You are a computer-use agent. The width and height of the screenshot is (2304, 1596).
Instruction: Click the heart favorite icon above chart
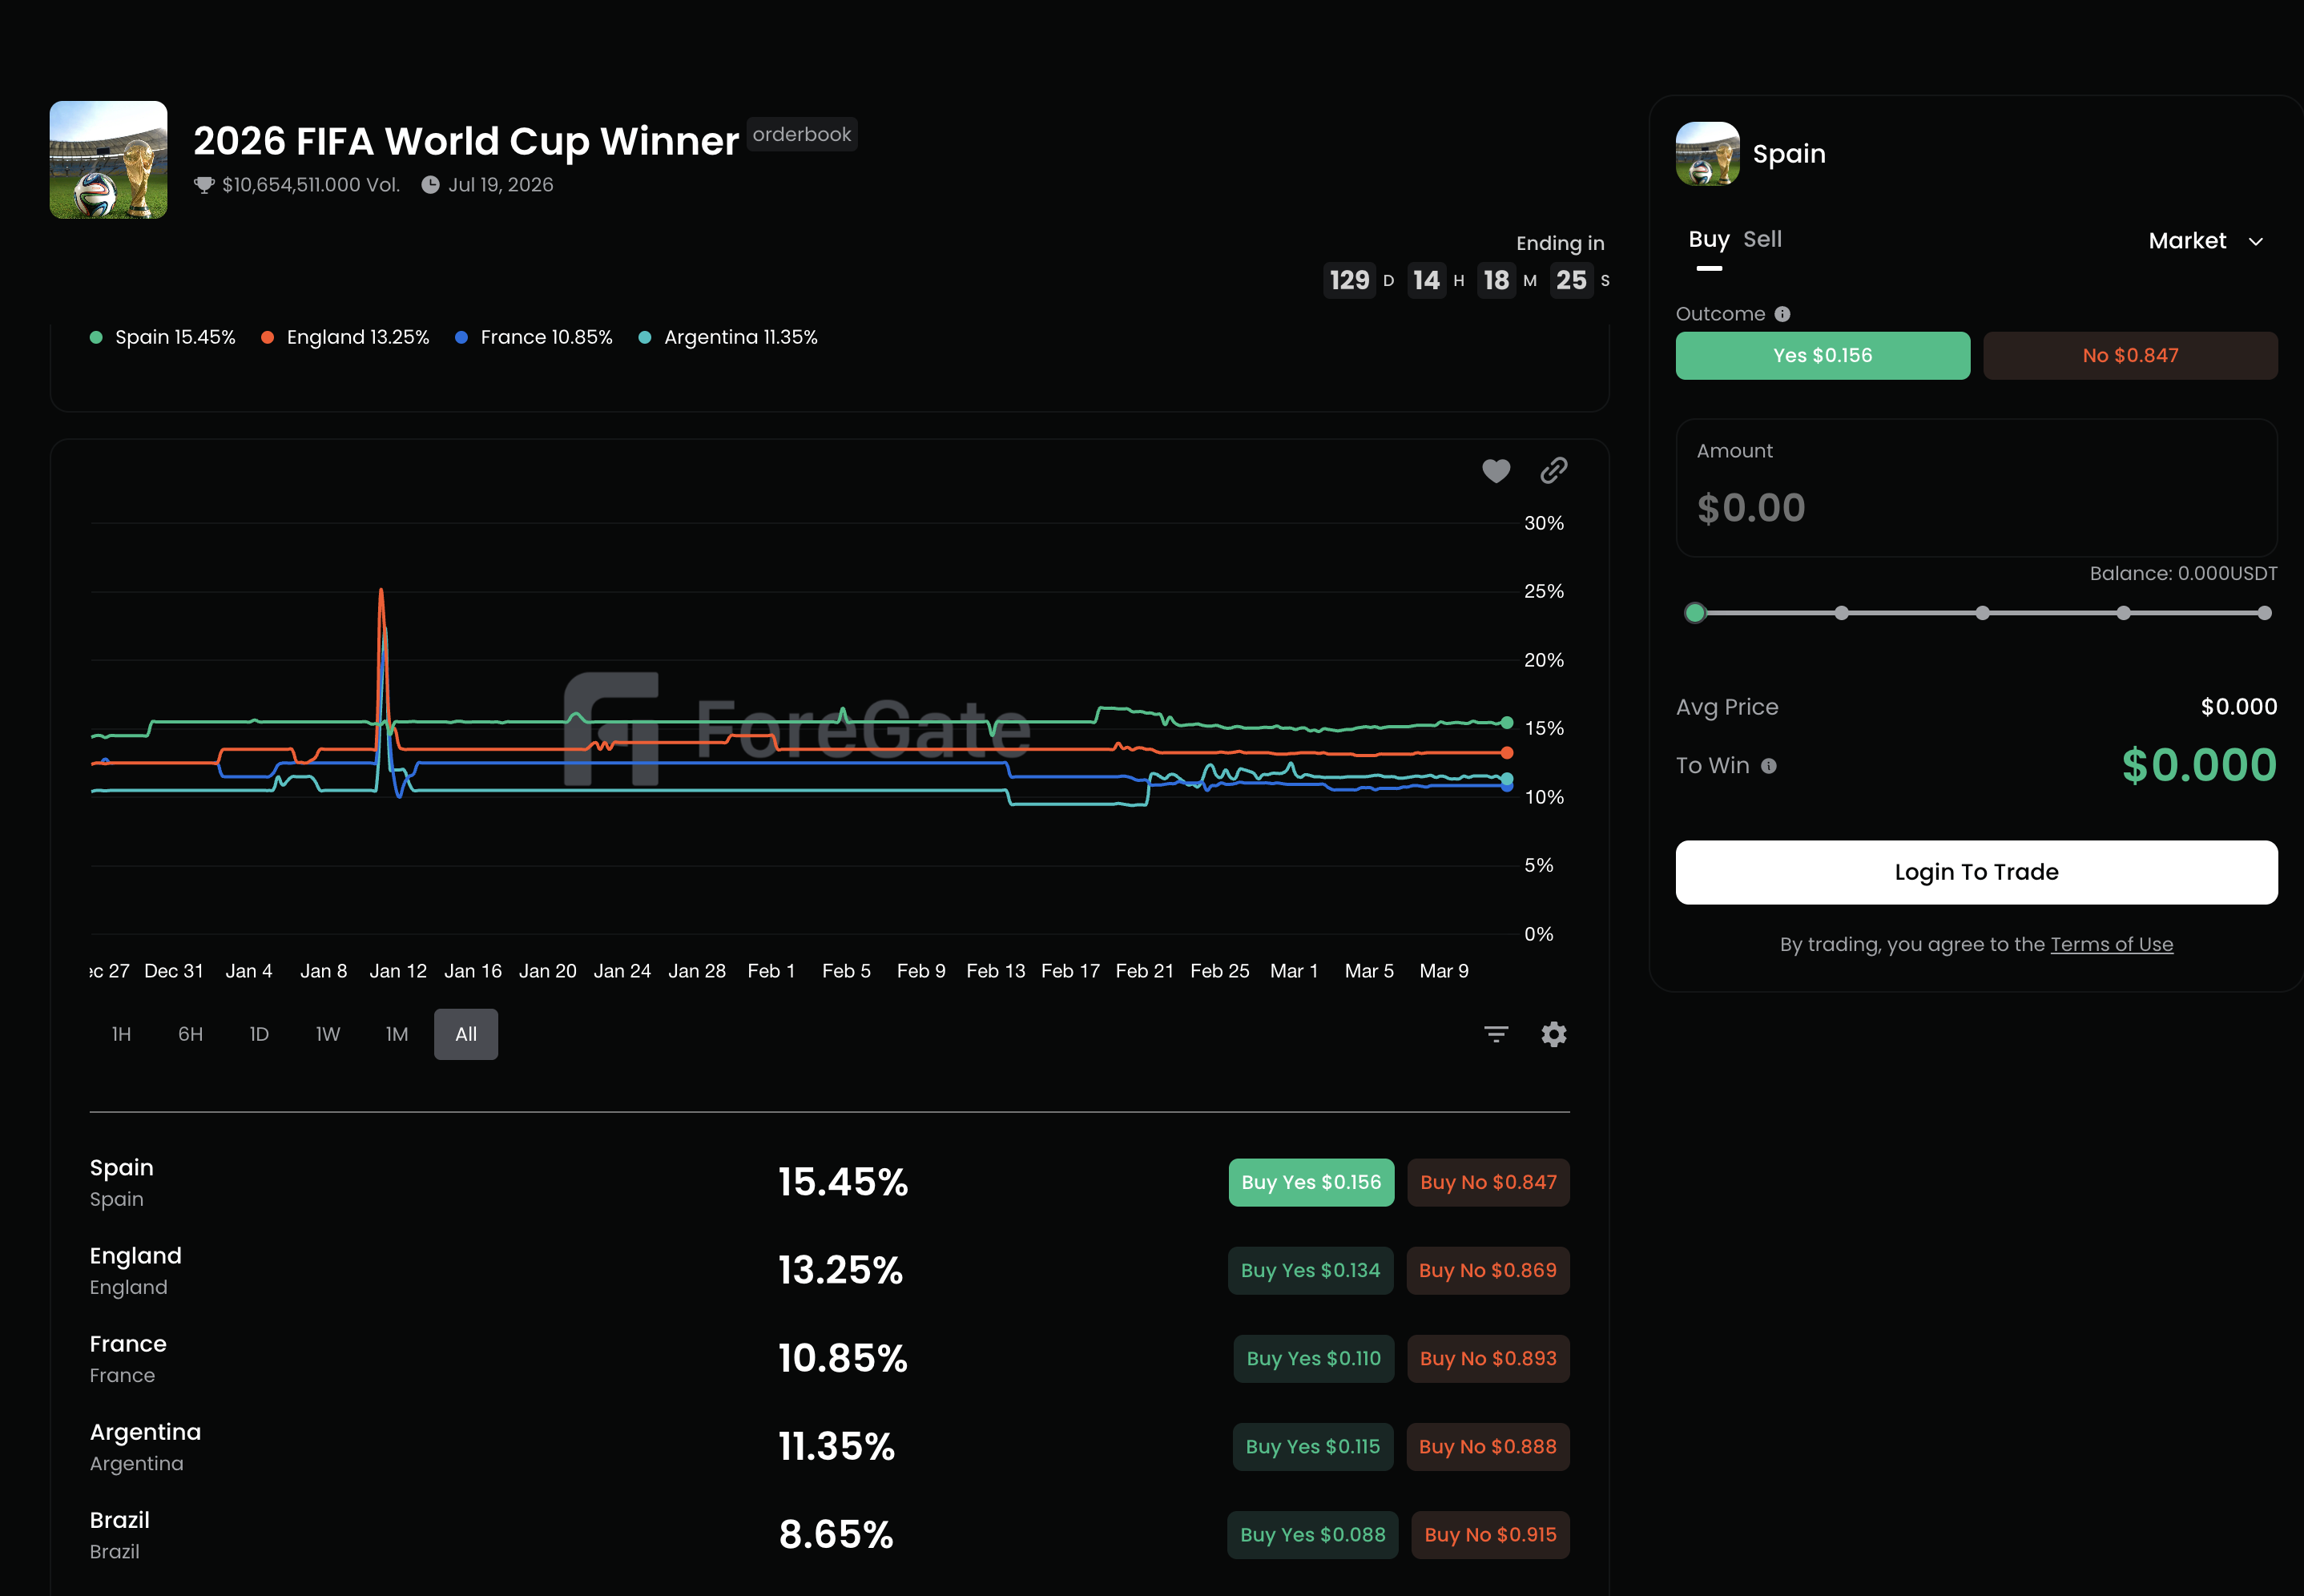tap(1495, 470)
